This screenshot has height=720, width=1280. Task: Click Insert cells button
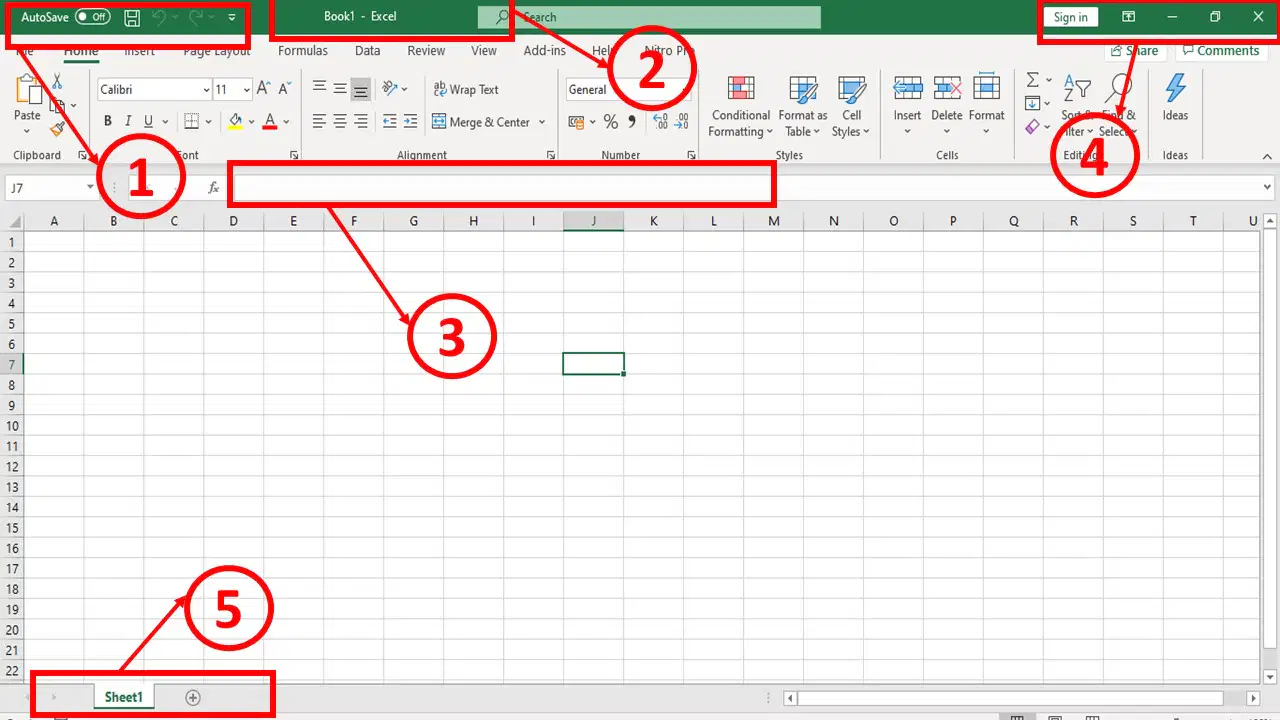[x=907, y=106]
